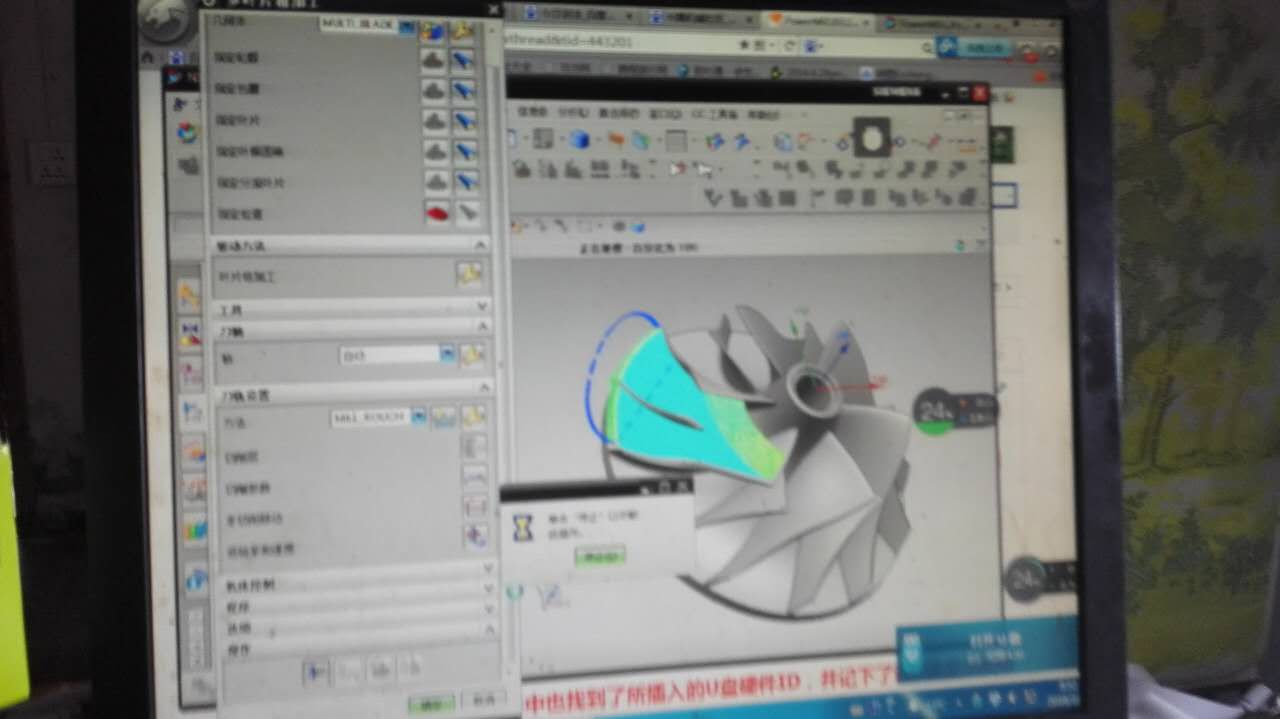Click the display icon for 指定轮毂 (Specify Hub)
The image size is (1280, 719).
coord(464,60)
